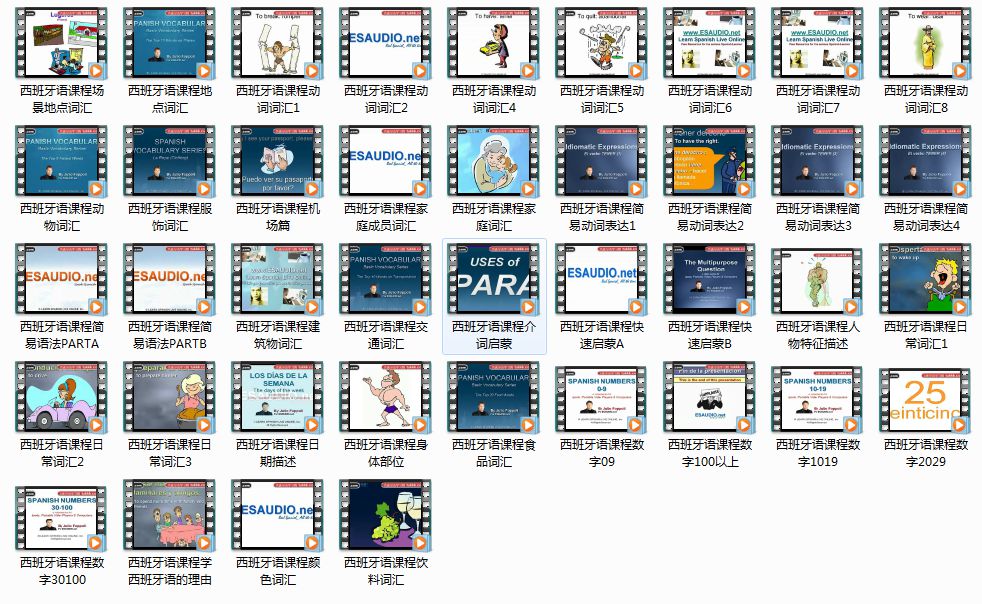
Task: Select the 西班牙语课程机场篇 video file
Action: pyautogui.click(x=278, y=163)
